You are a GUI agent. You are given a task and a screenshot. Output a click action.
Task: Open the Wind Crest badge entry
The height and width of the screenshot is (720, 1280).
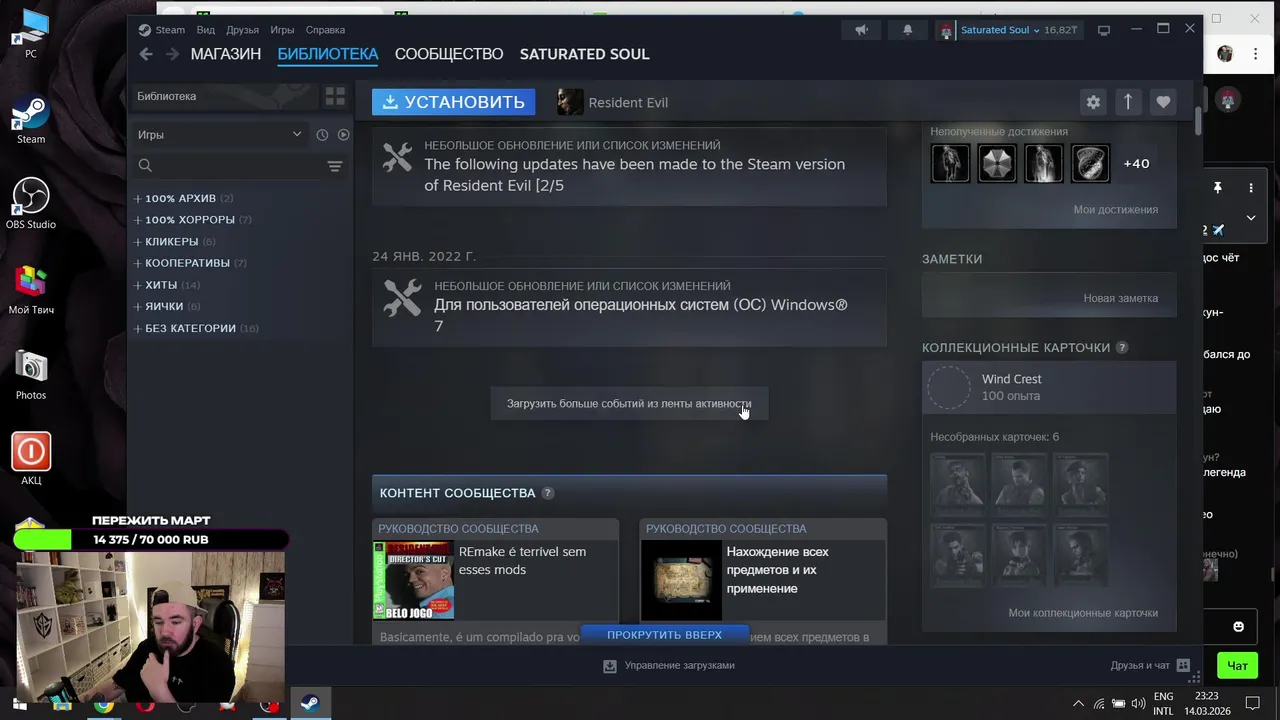(x=1049, y=387)
